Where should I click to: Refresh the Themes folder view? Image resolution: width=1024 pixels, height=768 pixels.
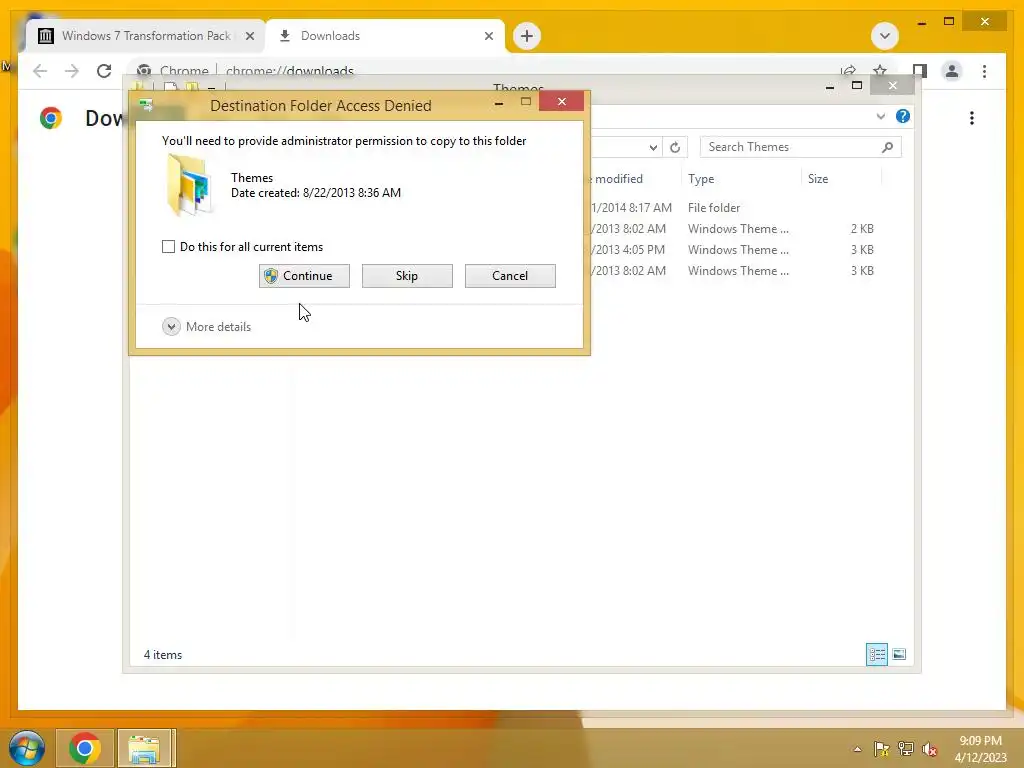tap(675, 147)
